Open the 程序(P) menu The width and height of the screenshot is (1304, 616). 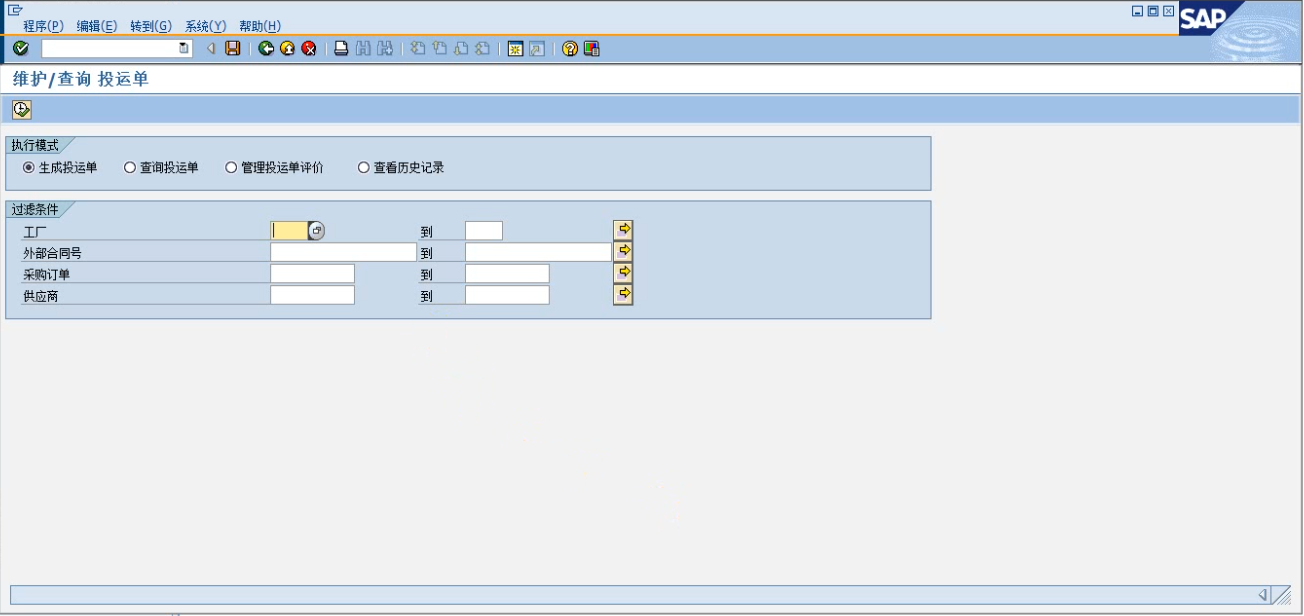pyautogui.click(x=43, y=26)
